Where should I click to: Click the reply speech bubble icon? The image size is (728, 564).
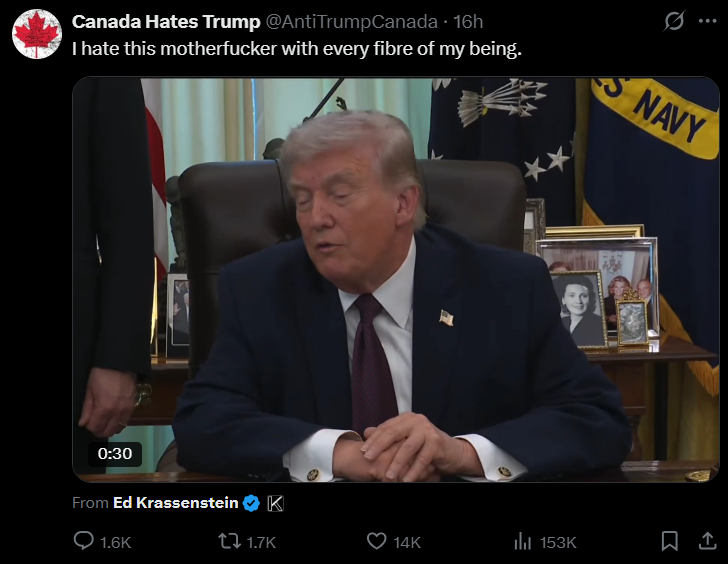(84, 541)
